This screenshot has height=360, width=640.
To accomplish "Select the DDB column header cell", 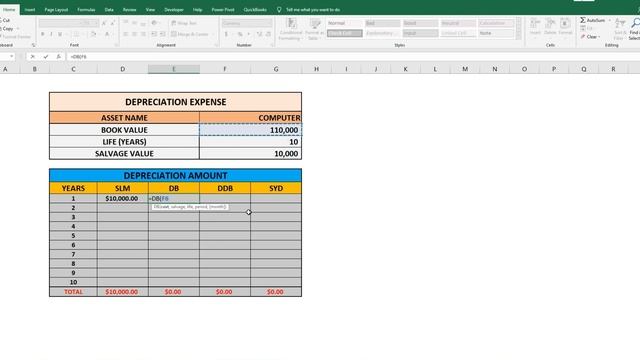I will click(x=225, y=188).
